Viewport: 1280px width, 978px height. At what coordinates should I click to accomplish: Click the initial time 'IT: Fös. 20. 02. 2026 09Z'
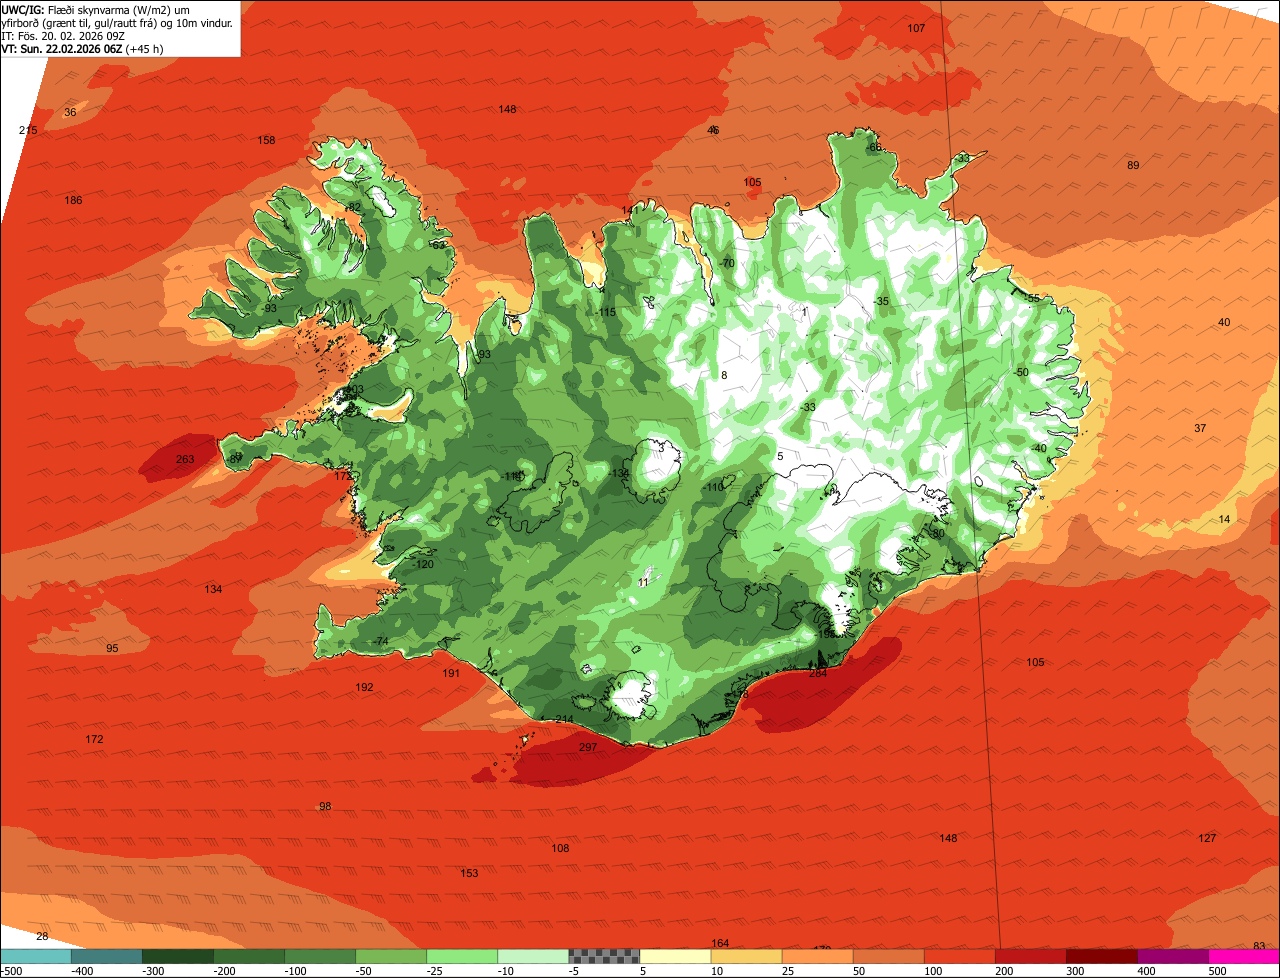[x=63, y=35]
